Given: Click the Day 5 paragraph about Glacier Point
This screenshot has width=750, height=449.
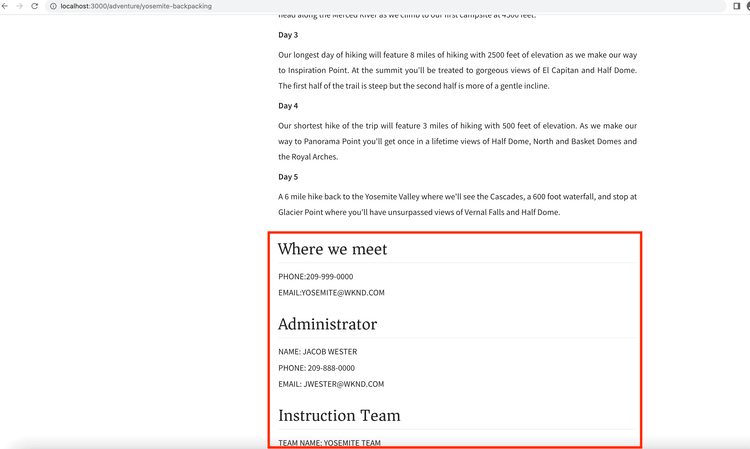Looking at the screenshot, I should click(x=457, y=204).
